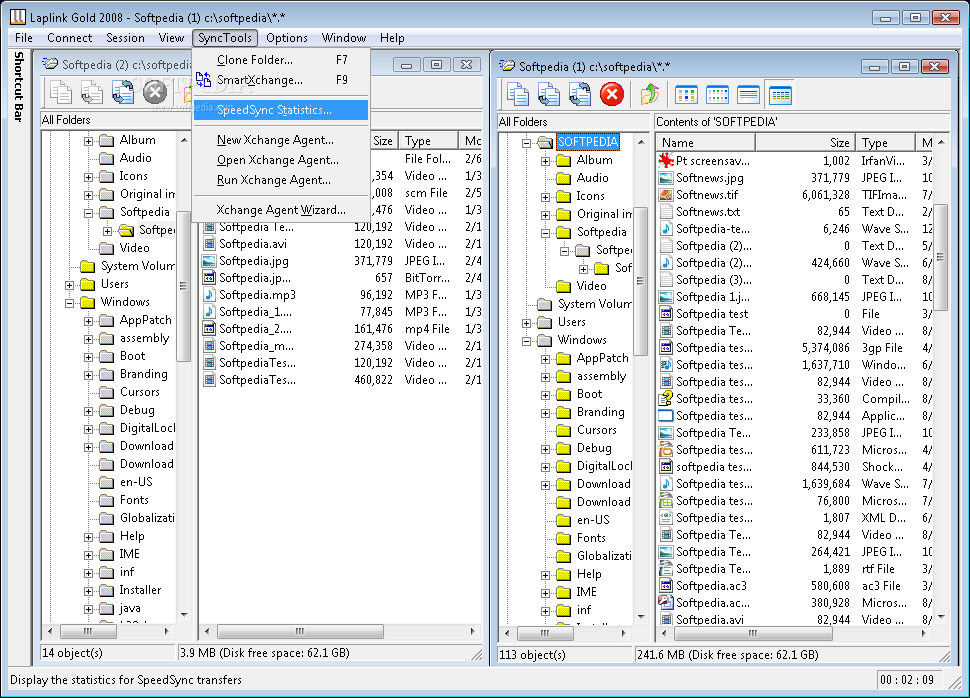The height and width of the screenshot is (698, 970).
Task: Click the Softpedia-te... Wave sound file icon
Action: (666, 229)
